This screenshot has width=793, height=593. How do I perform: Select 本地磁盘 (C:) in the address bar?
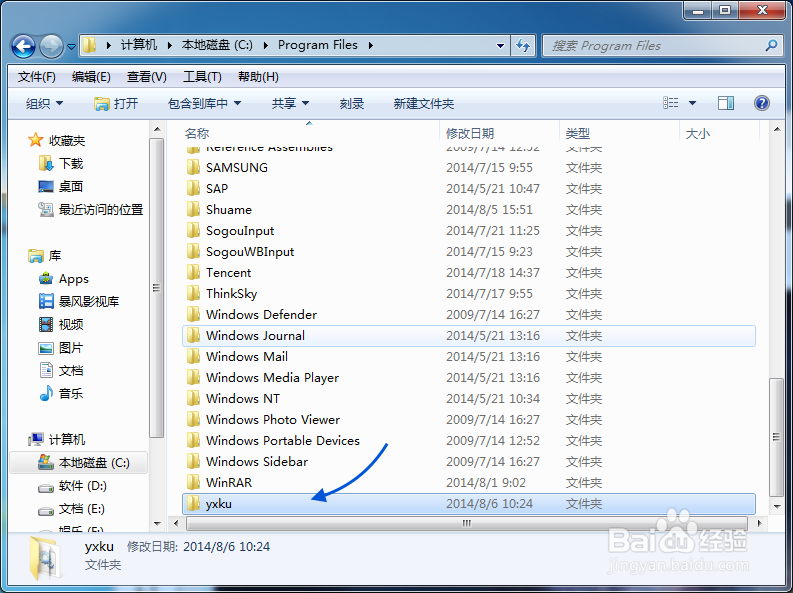click(x=217, y=45)
